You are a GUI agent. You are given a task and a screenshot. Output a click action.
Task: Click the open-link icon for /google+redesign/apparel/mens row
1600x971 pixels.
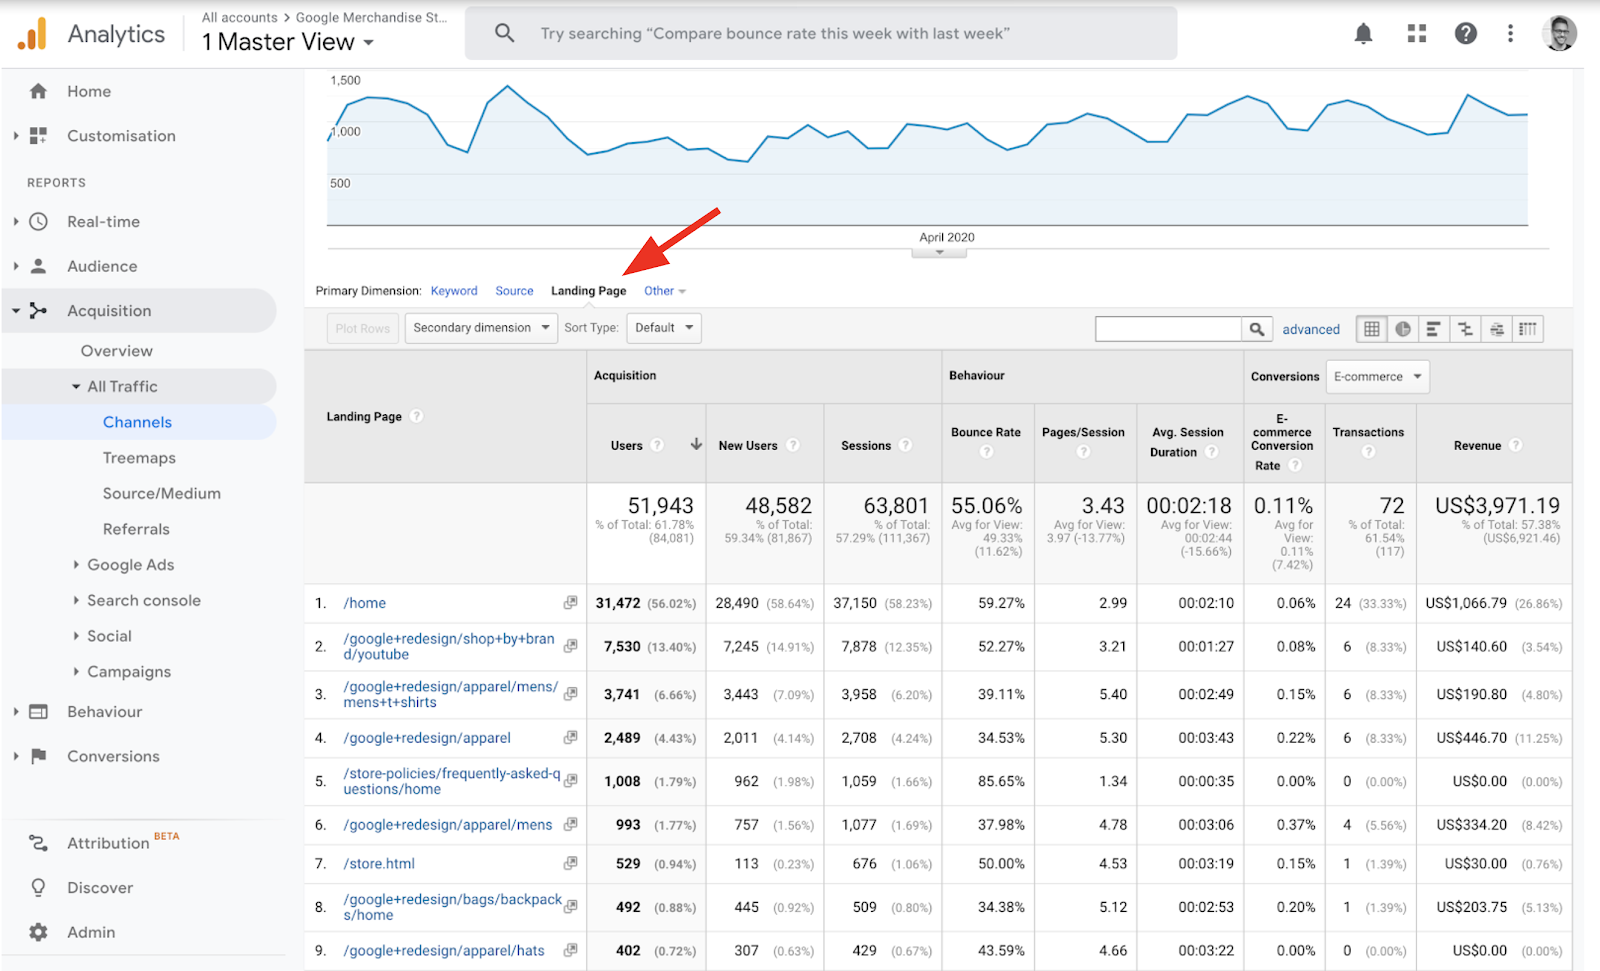tap(570, 825)
